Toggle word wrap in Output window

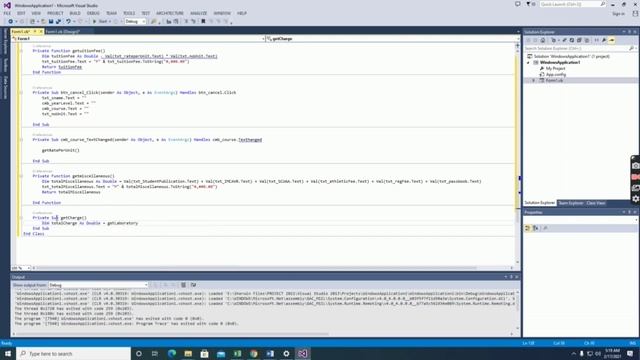click(x=193, y=285)
